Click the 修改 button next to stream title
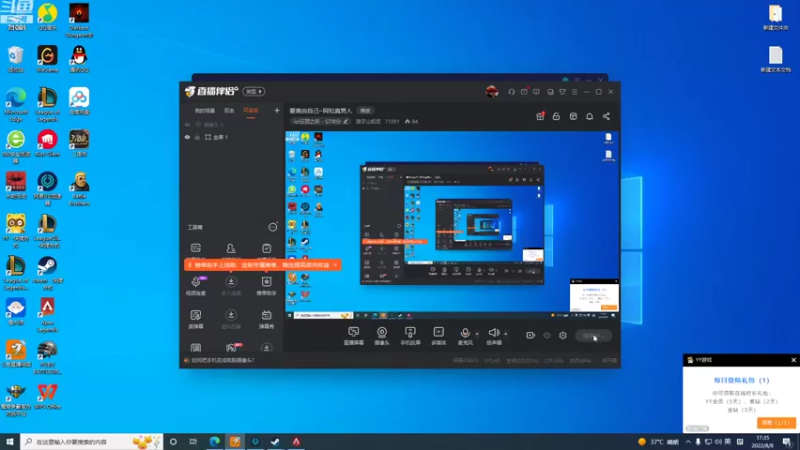Image resolution: width=800 pixels, height=450 pixels. (365, 111)
